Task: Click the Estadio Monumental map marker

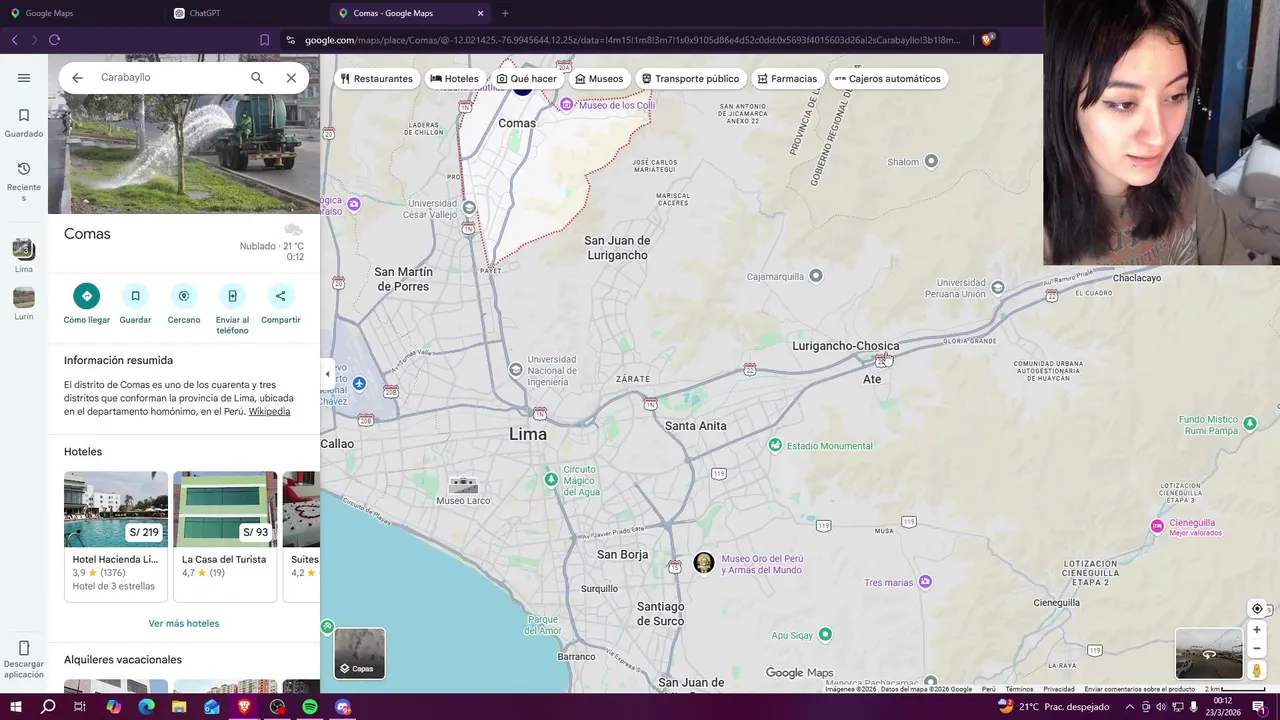Action: click(775, 445)
